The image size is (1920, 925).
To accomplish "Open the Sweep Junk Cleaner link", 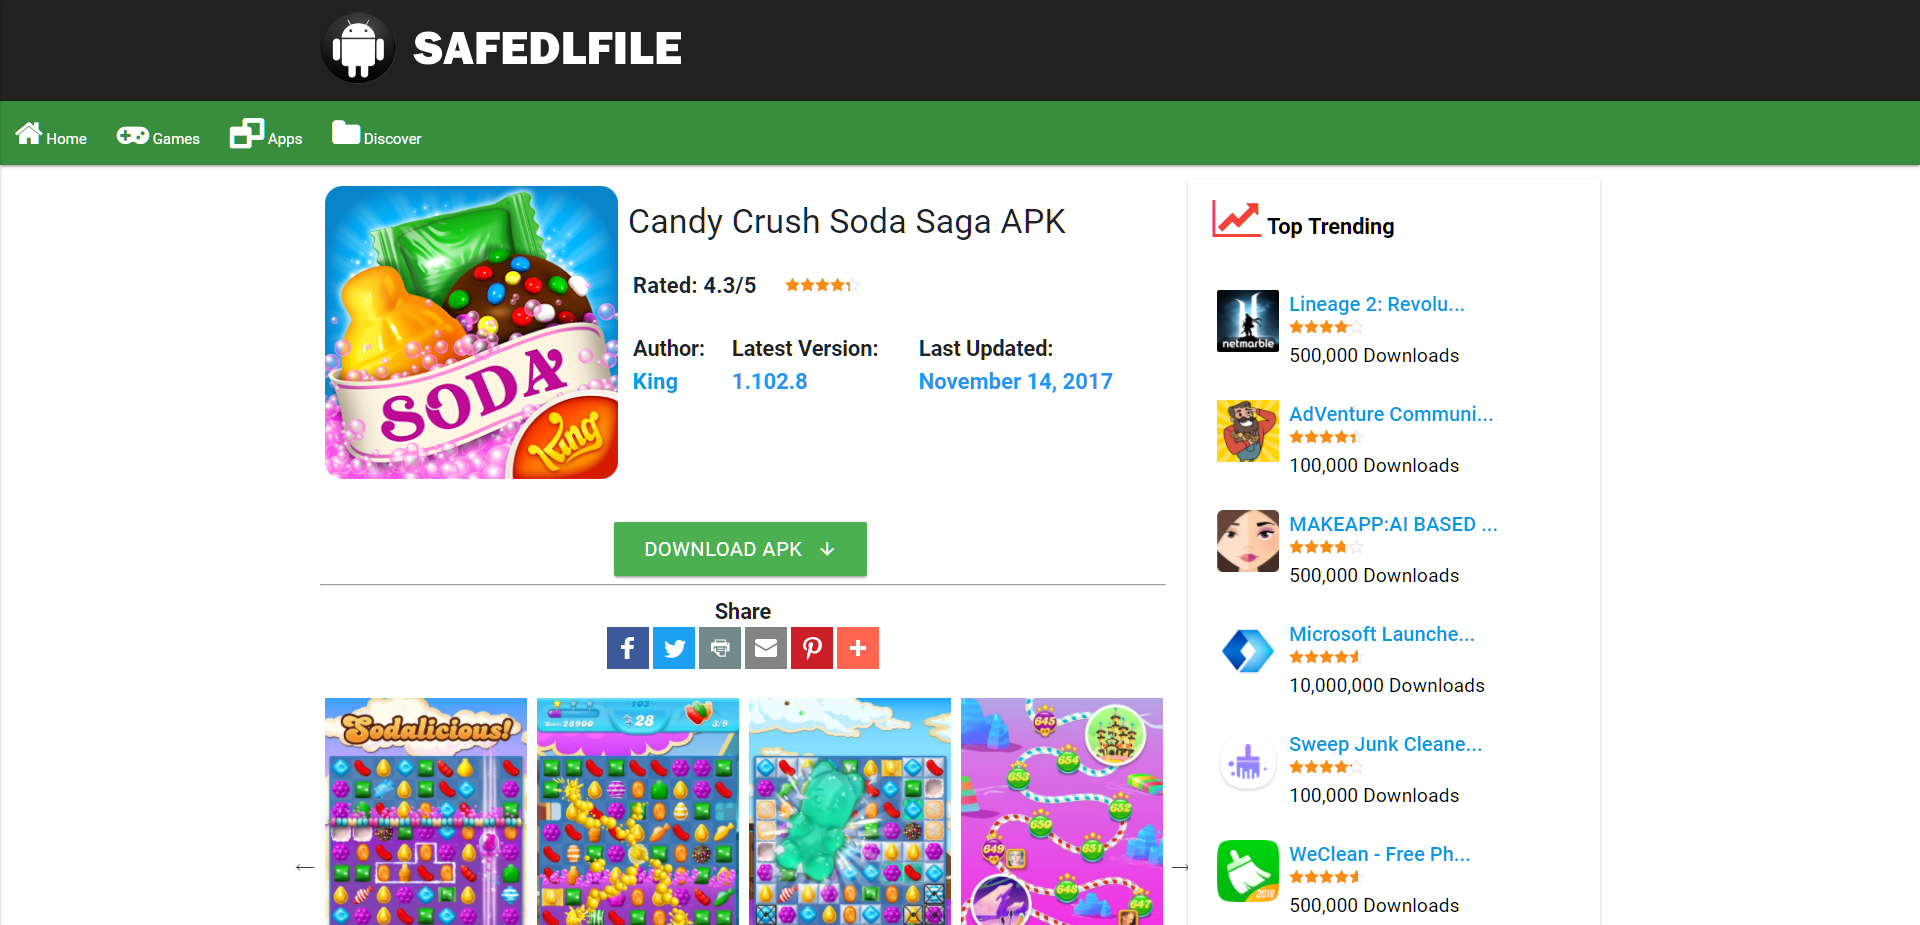I will tap(1386, 744).
